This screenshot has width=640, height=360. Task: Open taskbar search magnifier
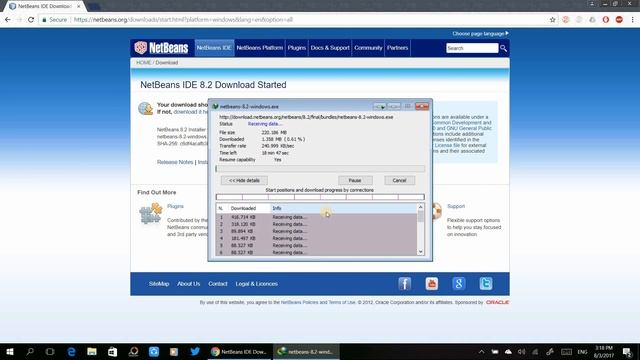(x=30, y=351)
